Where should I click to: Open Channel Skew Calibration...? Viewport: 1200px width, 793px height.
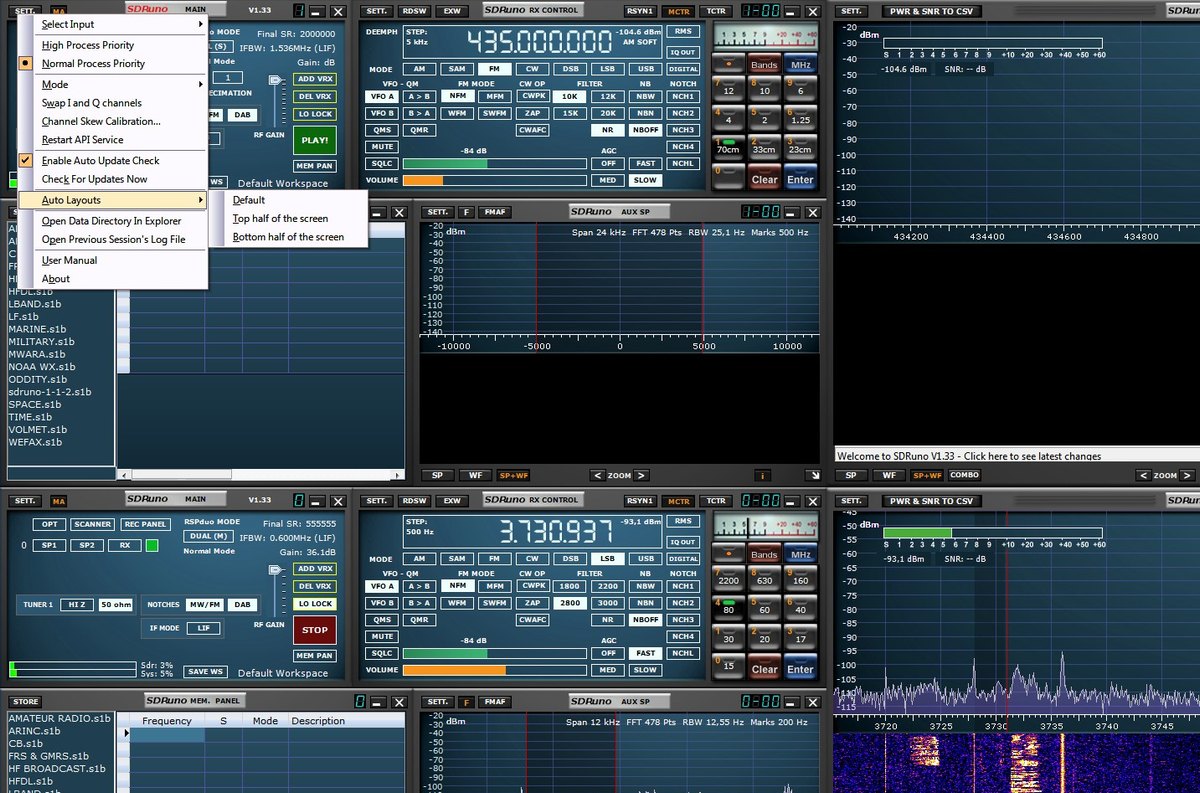[101, 122]
